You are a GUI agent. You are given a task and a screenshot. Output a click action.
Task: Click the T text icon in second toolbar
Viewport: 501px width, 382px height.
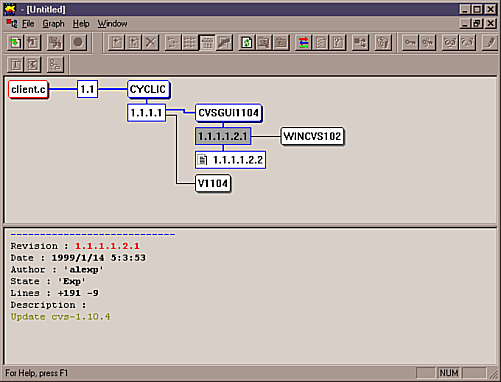pos(15,65)
